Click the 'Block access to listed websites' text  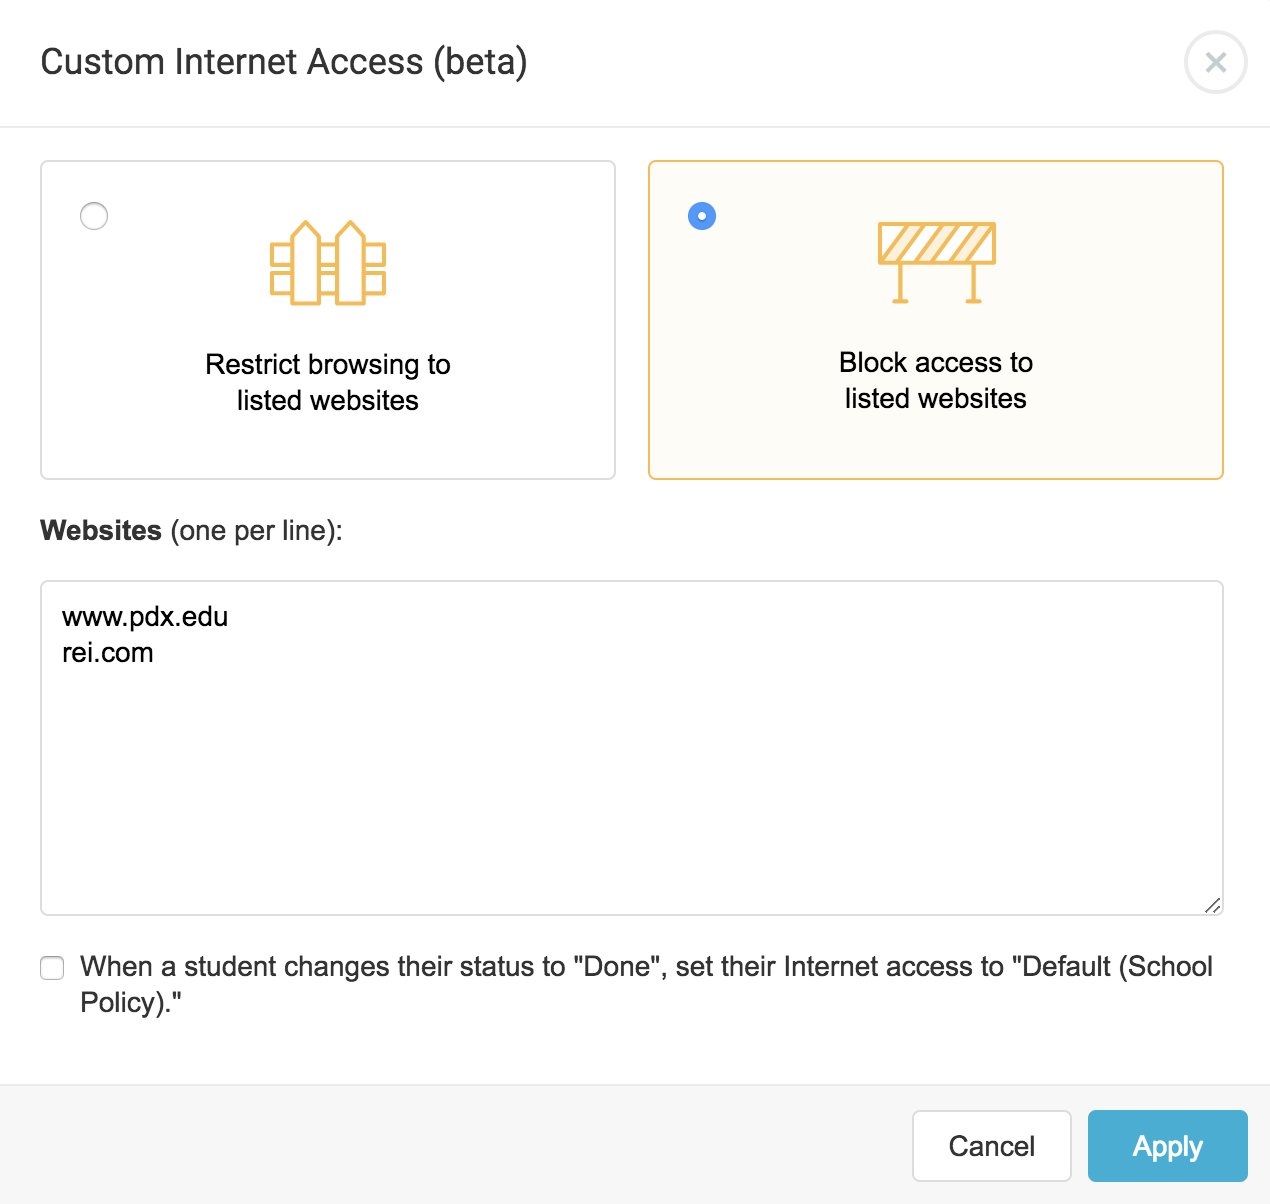(935, 380)
